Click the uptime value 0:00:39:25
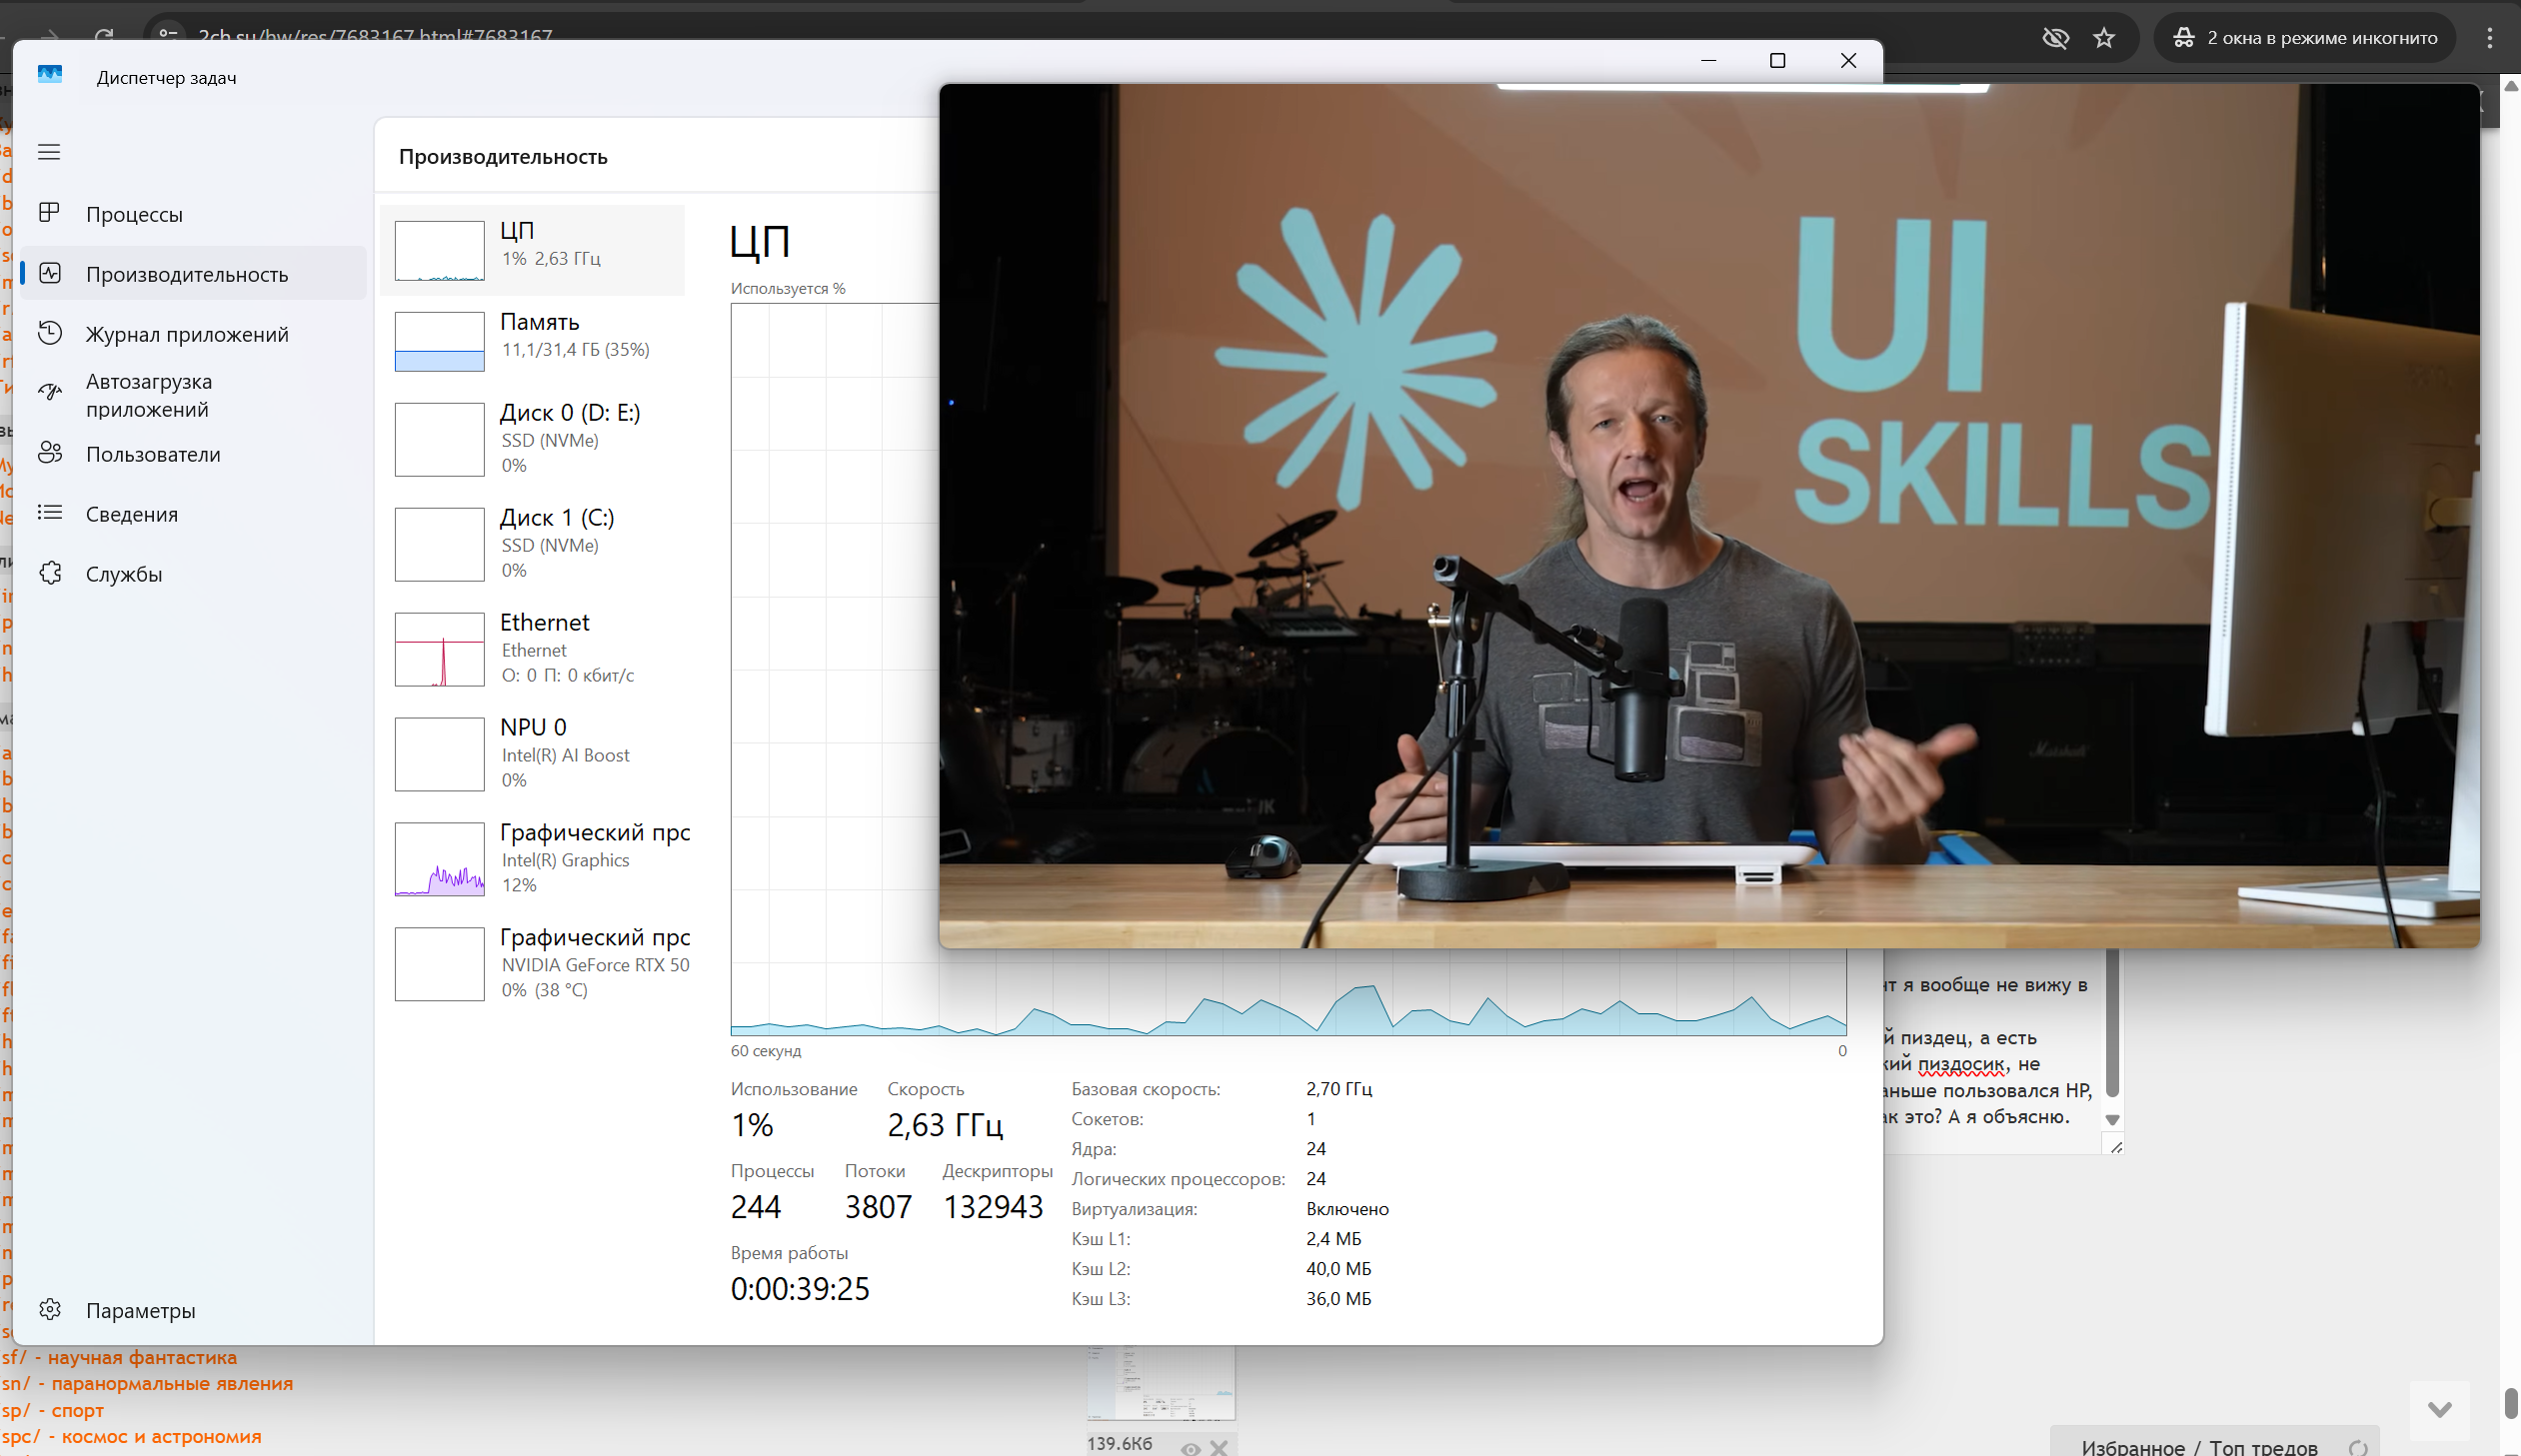 point(800,1289)
